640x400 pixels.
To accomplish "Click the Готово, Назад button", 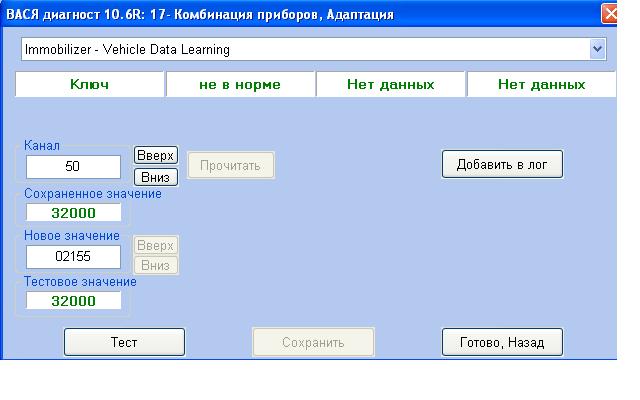I will [x=502, y=342].
